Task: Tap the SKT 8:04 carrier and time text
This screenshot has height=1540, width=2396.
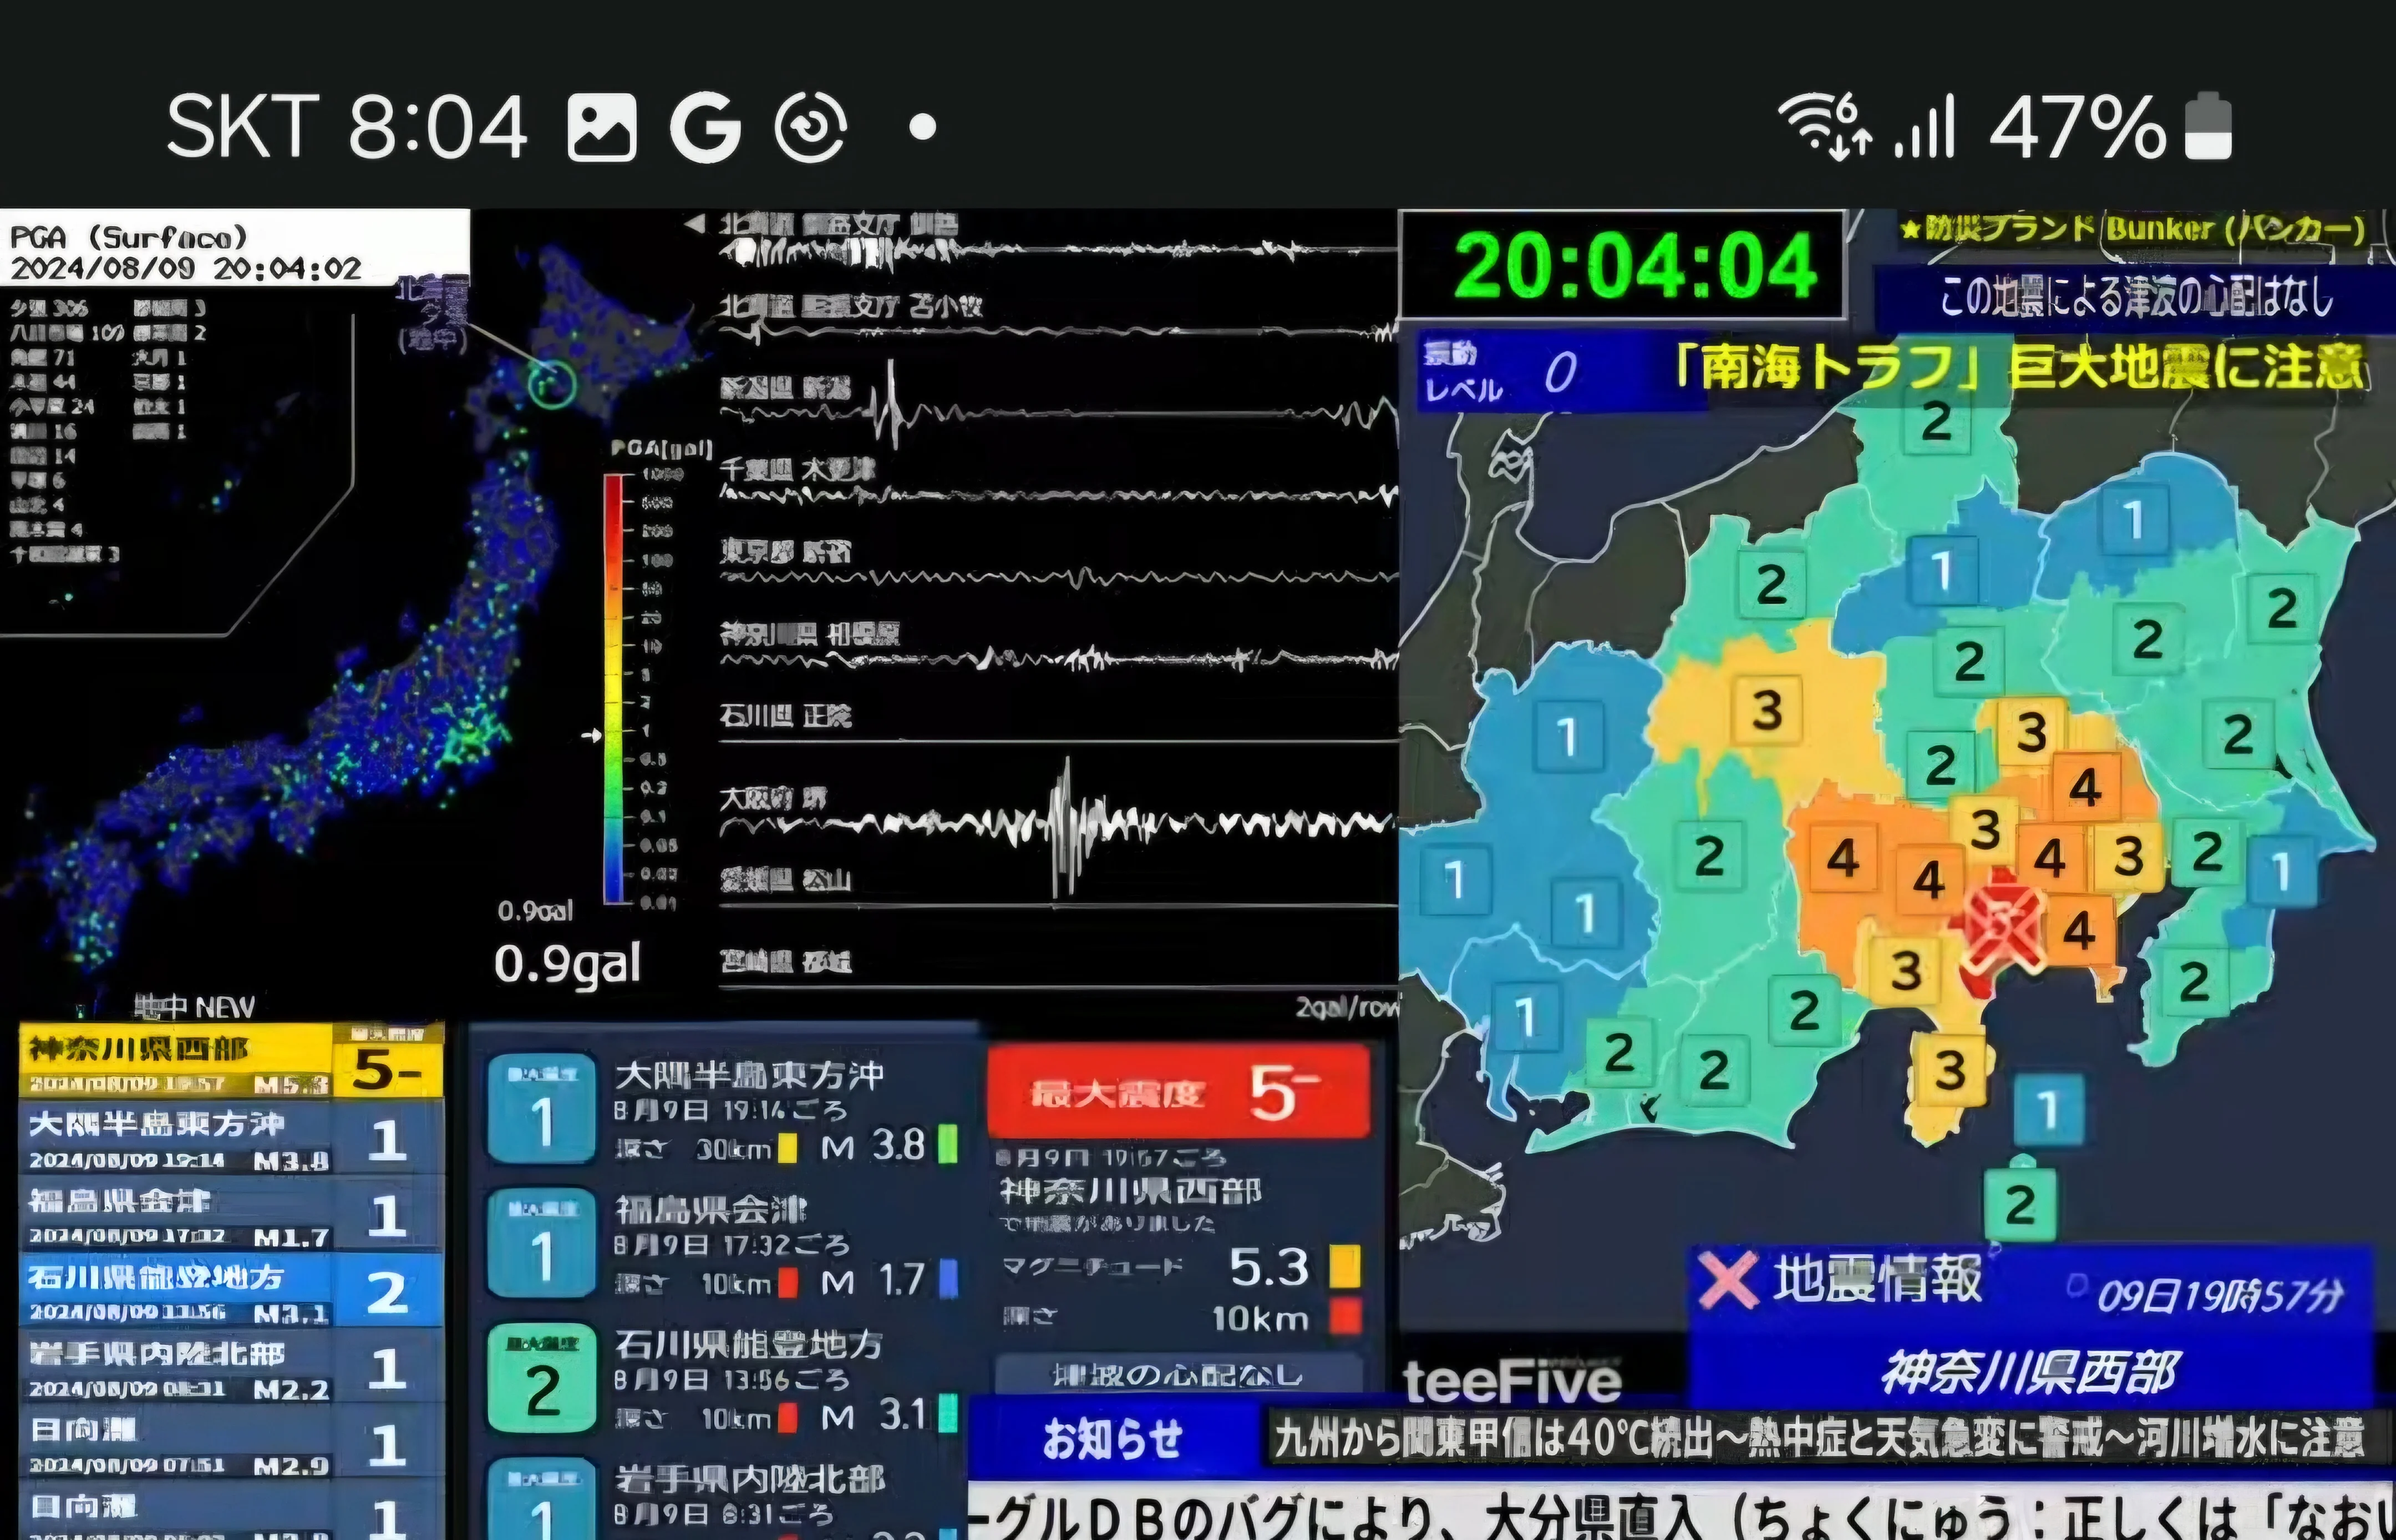Action: pyautogui.click(x=346, y=128)
